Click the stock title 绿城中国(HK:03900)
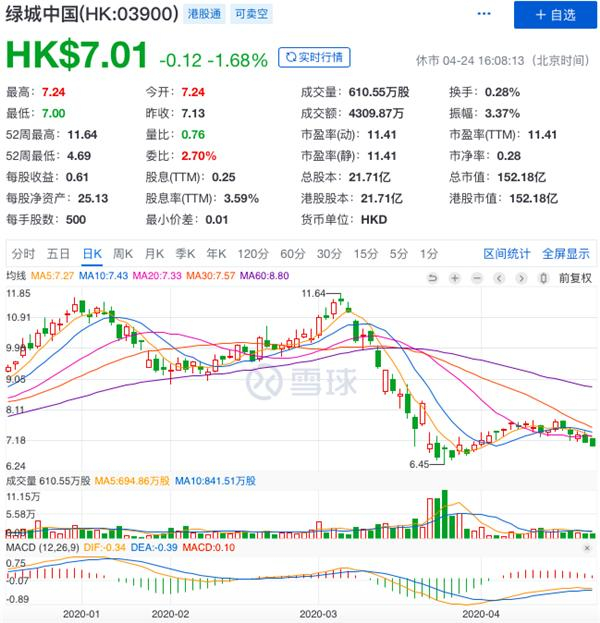This screenshot has width=600, height=623. 92,14
